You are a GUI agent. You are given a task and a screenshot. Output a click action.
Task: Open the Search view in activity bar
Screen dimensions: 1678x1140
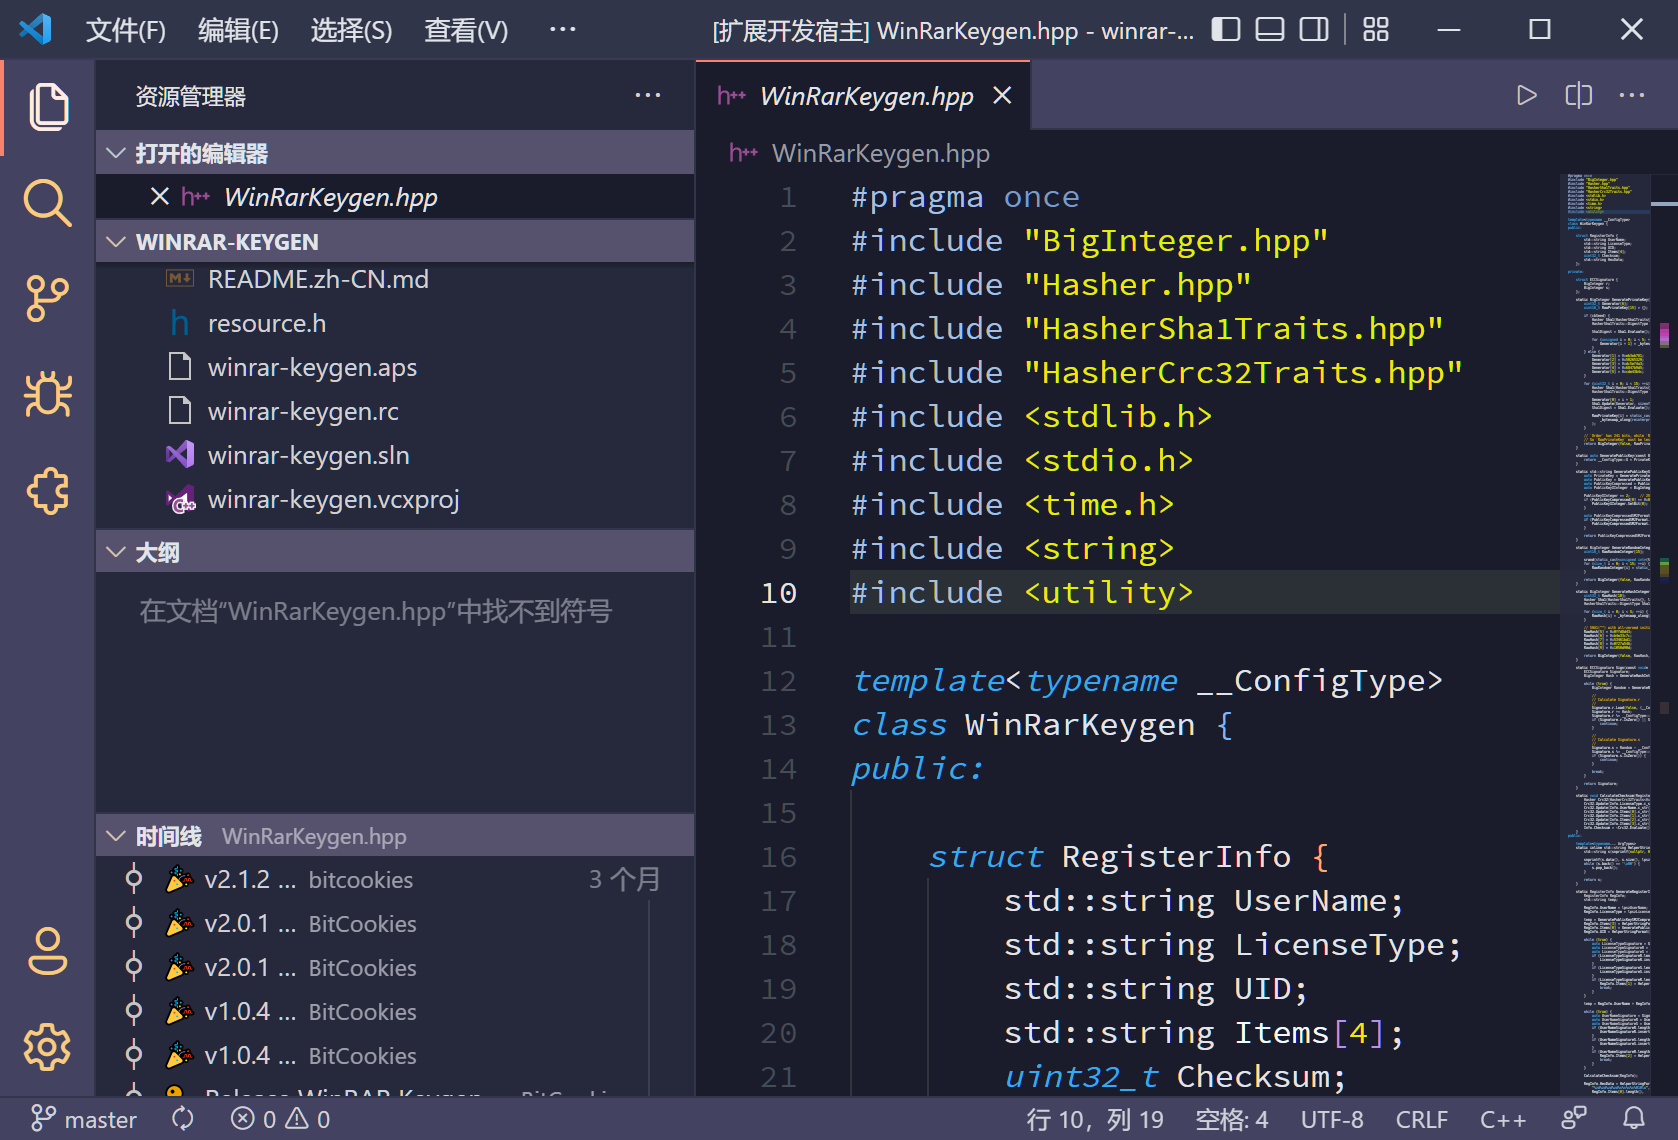point(47,203)
